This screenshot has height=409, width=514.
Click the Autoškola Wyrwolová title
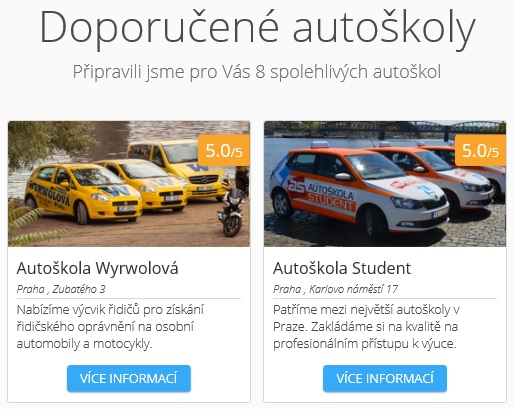click(x=97, y=268)
